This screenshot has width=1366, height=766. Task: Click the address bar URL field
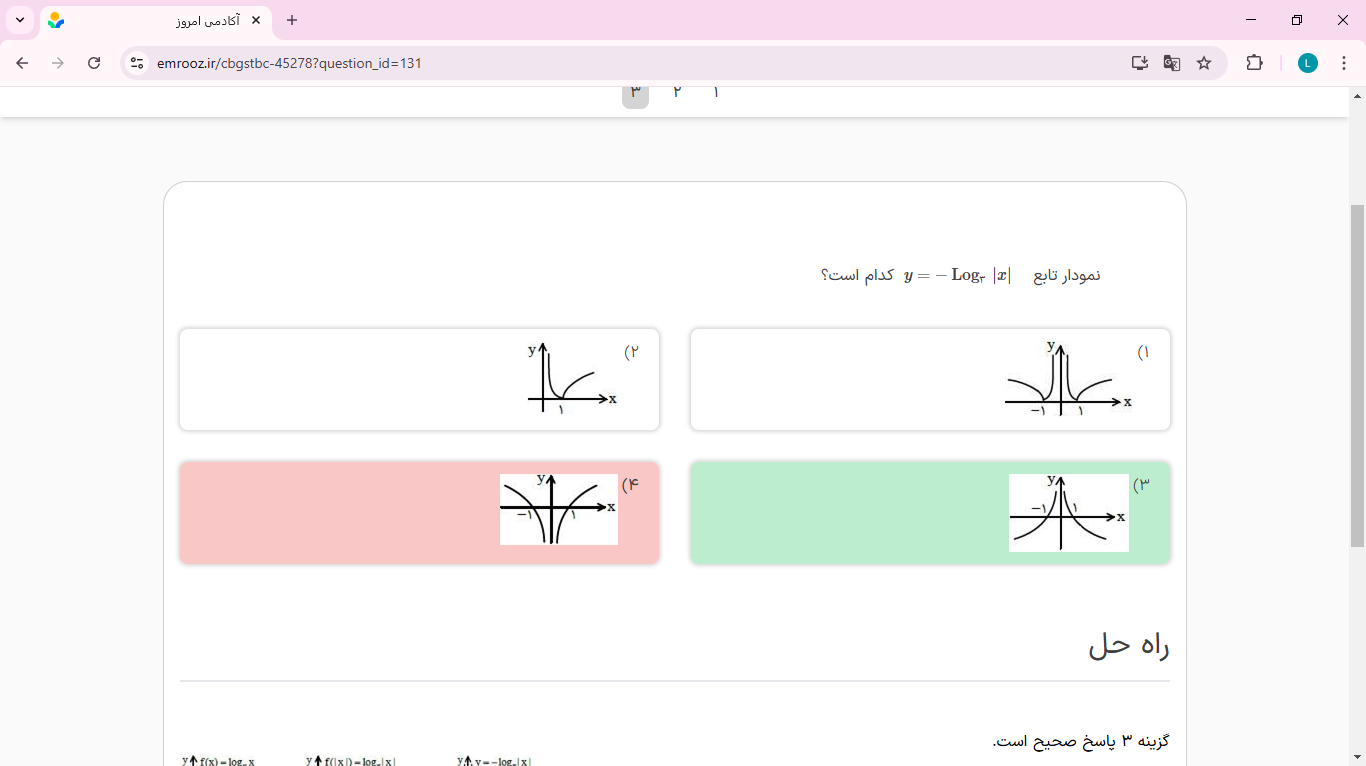(600, 63)
